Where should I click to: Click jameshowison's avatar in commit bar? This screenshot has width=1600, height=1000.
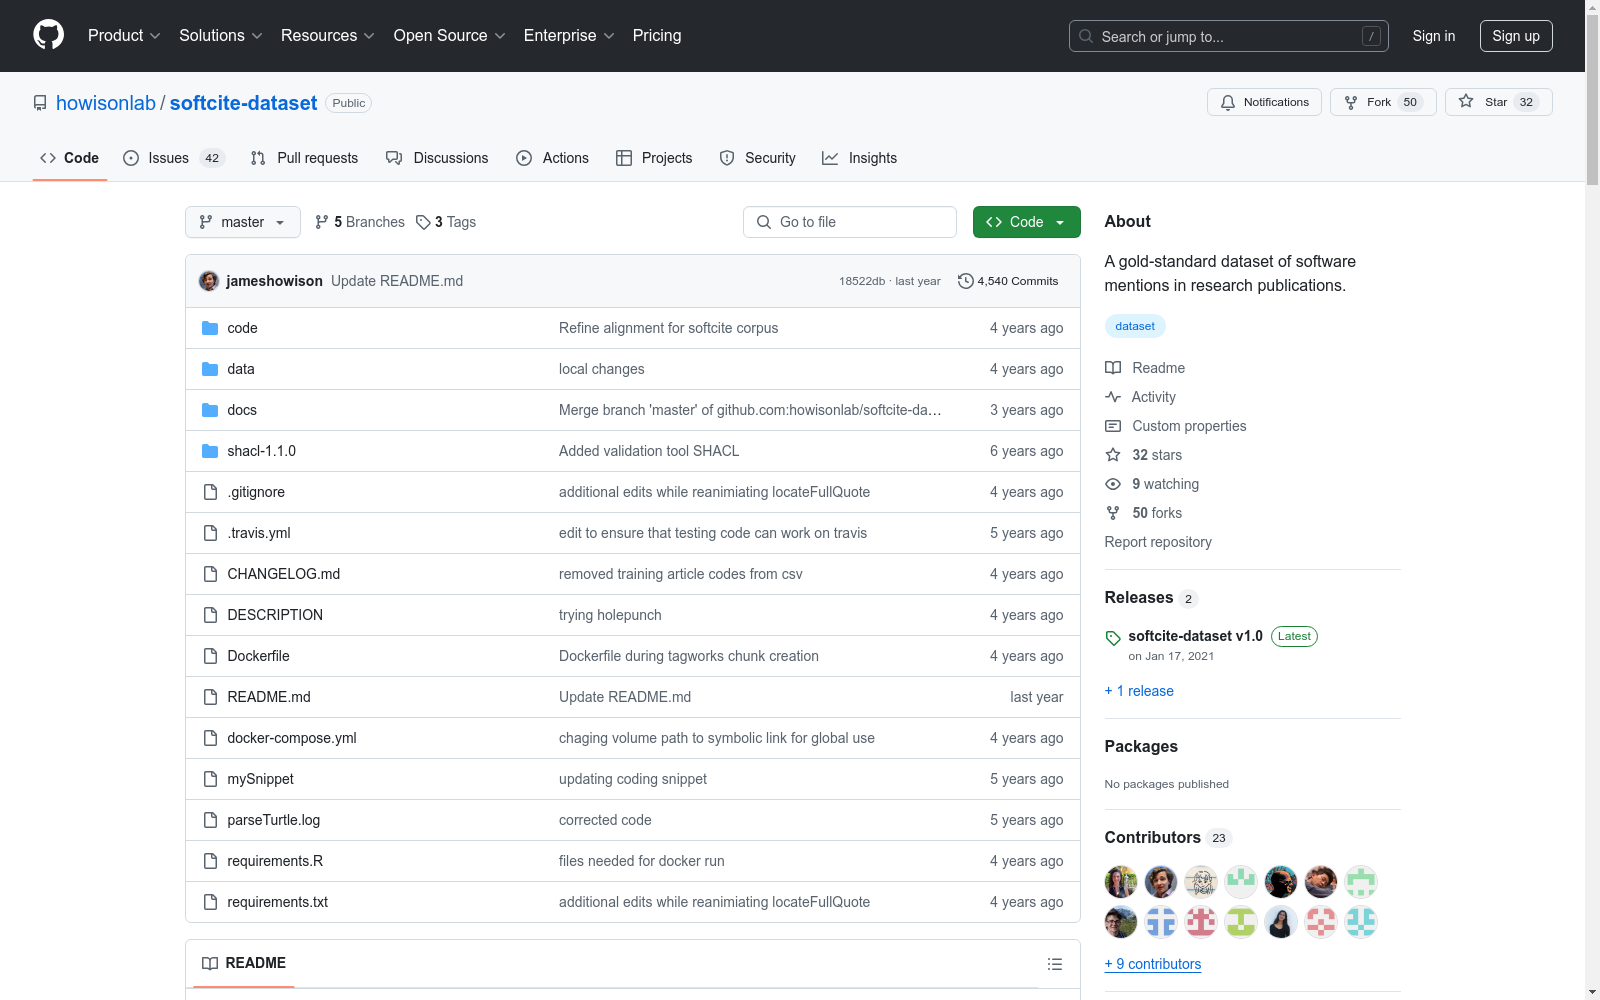point(209,281)
